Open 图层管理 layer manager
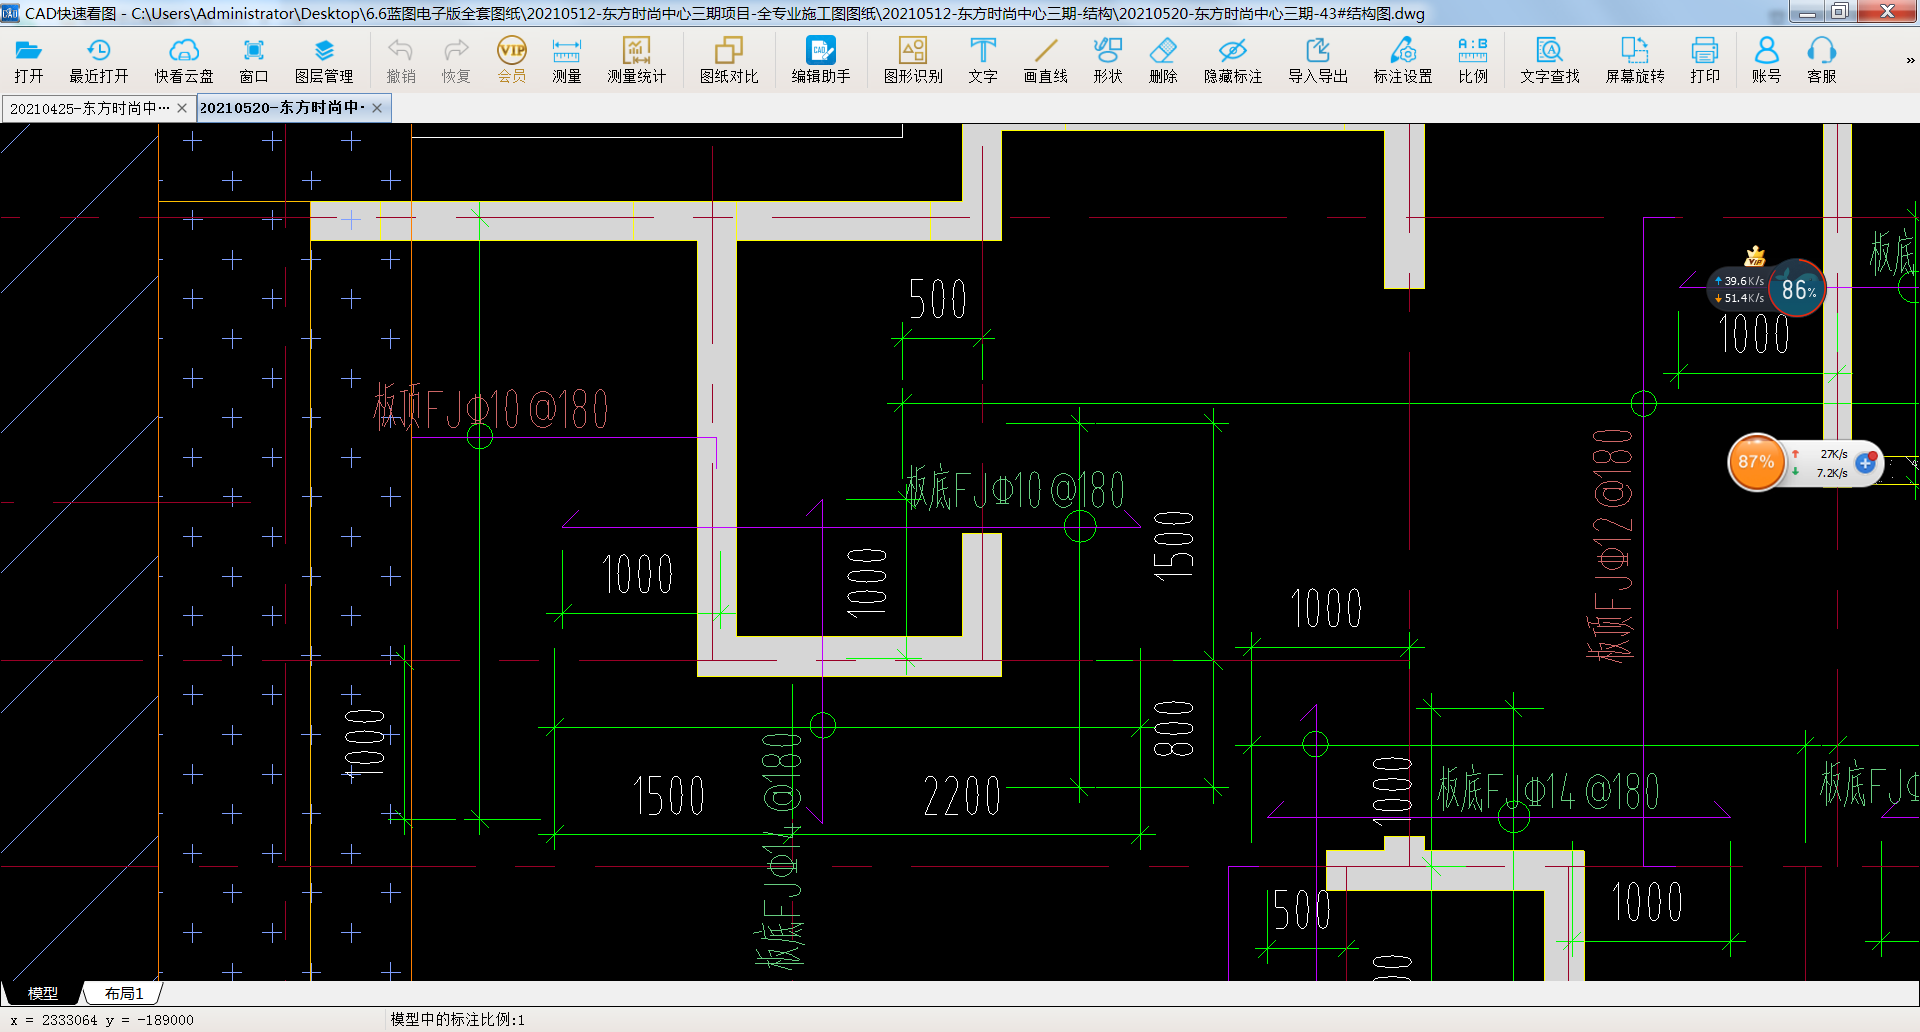The height and width of the screenshot is (1032, 1920). pos(324,61)
